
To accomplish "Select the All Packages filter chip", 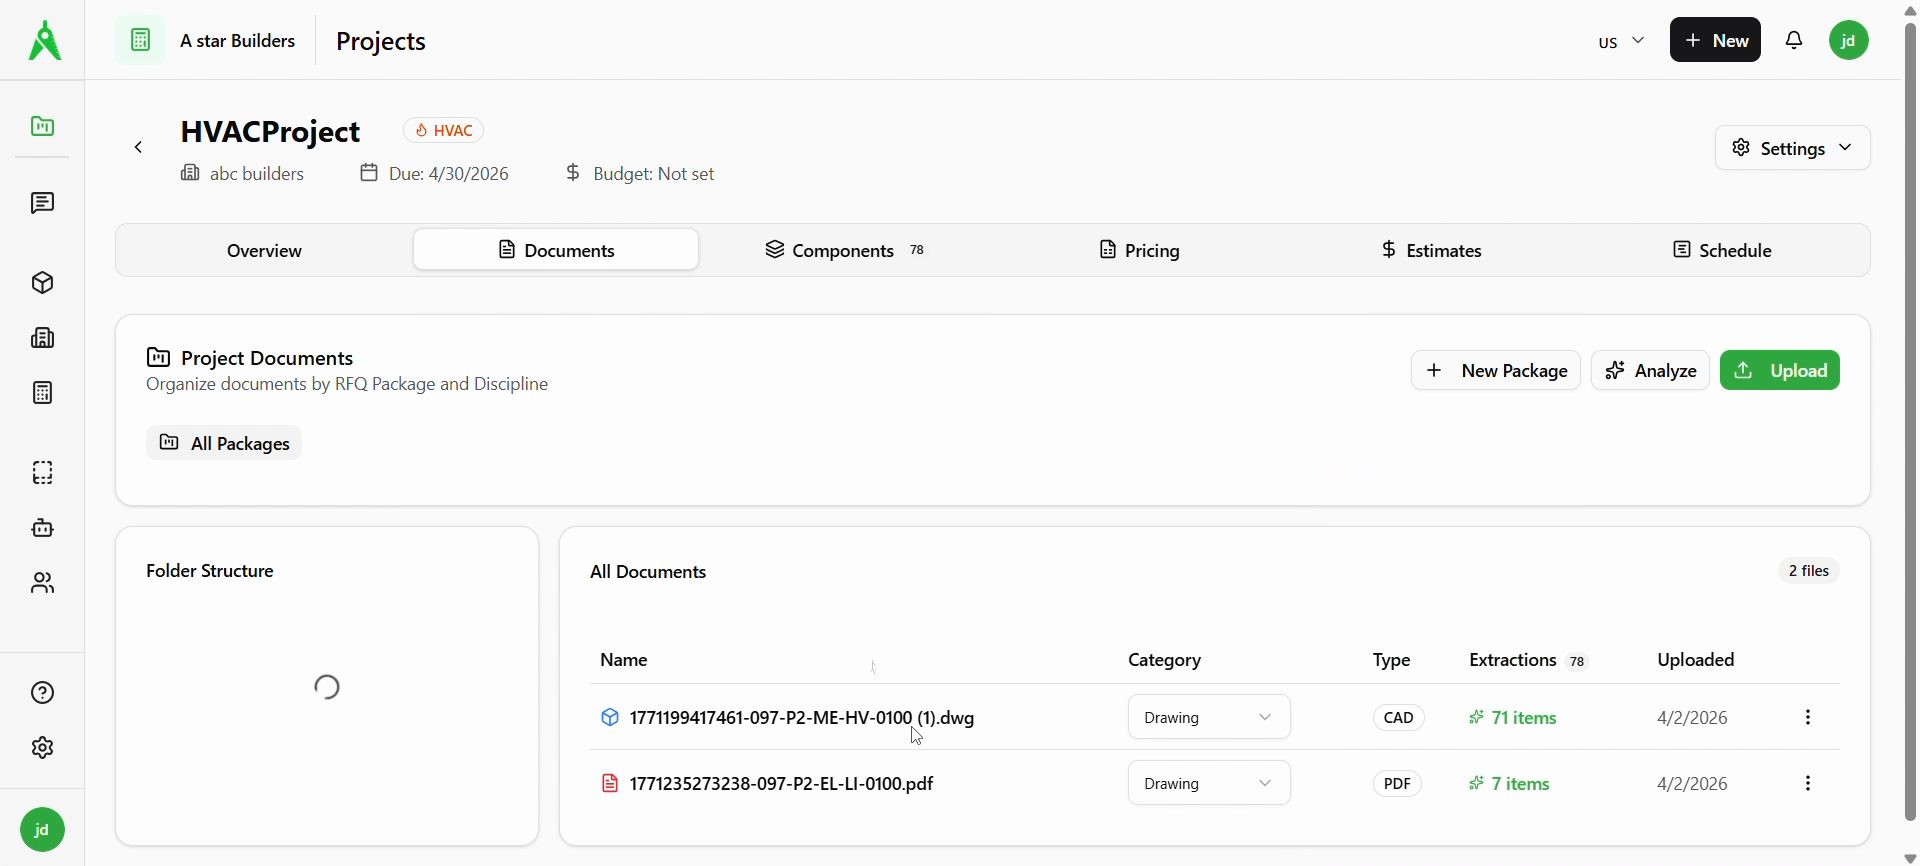I will coord(224,443).
